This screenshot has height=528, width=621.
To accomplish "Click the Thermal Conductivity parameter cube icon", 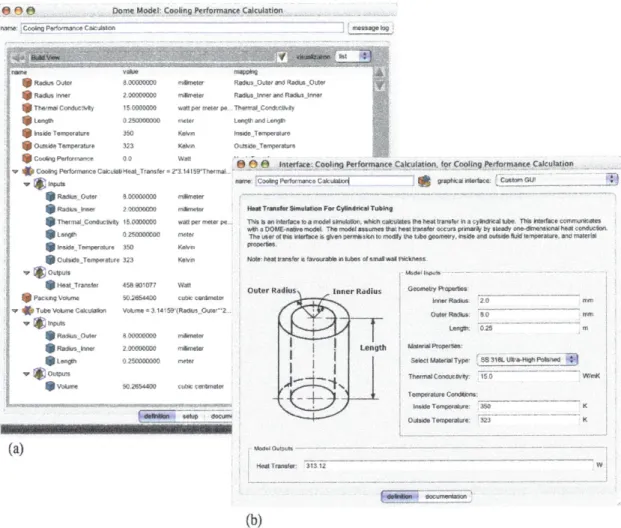I will (x=27, y=108).
